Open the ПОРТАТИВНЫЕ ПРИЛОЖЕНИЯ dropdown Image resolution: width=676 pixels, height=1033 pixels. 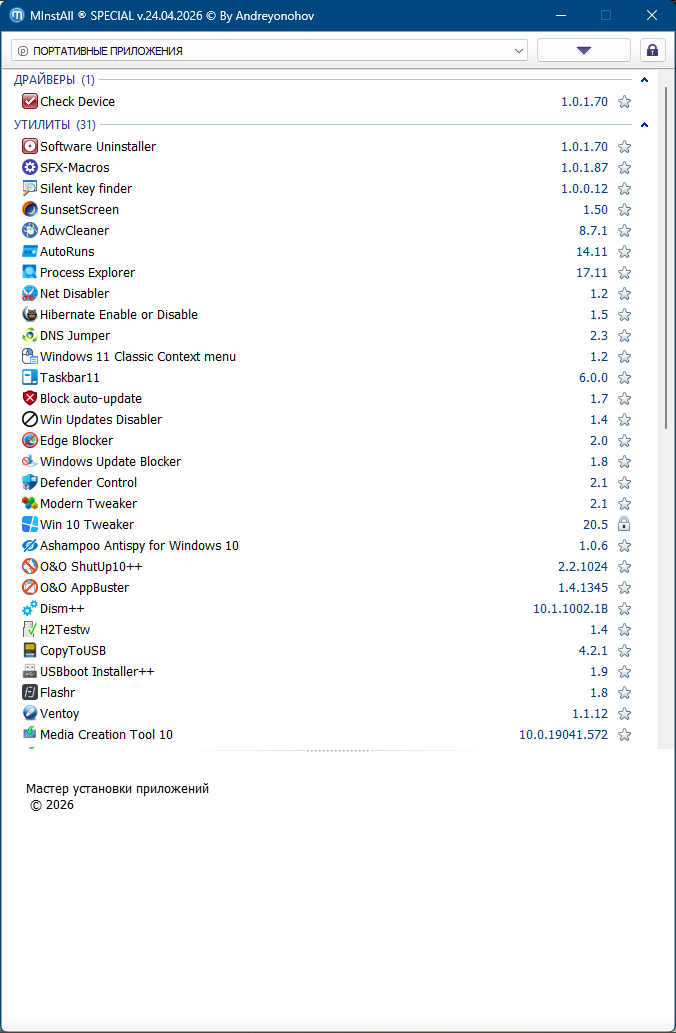269,50
